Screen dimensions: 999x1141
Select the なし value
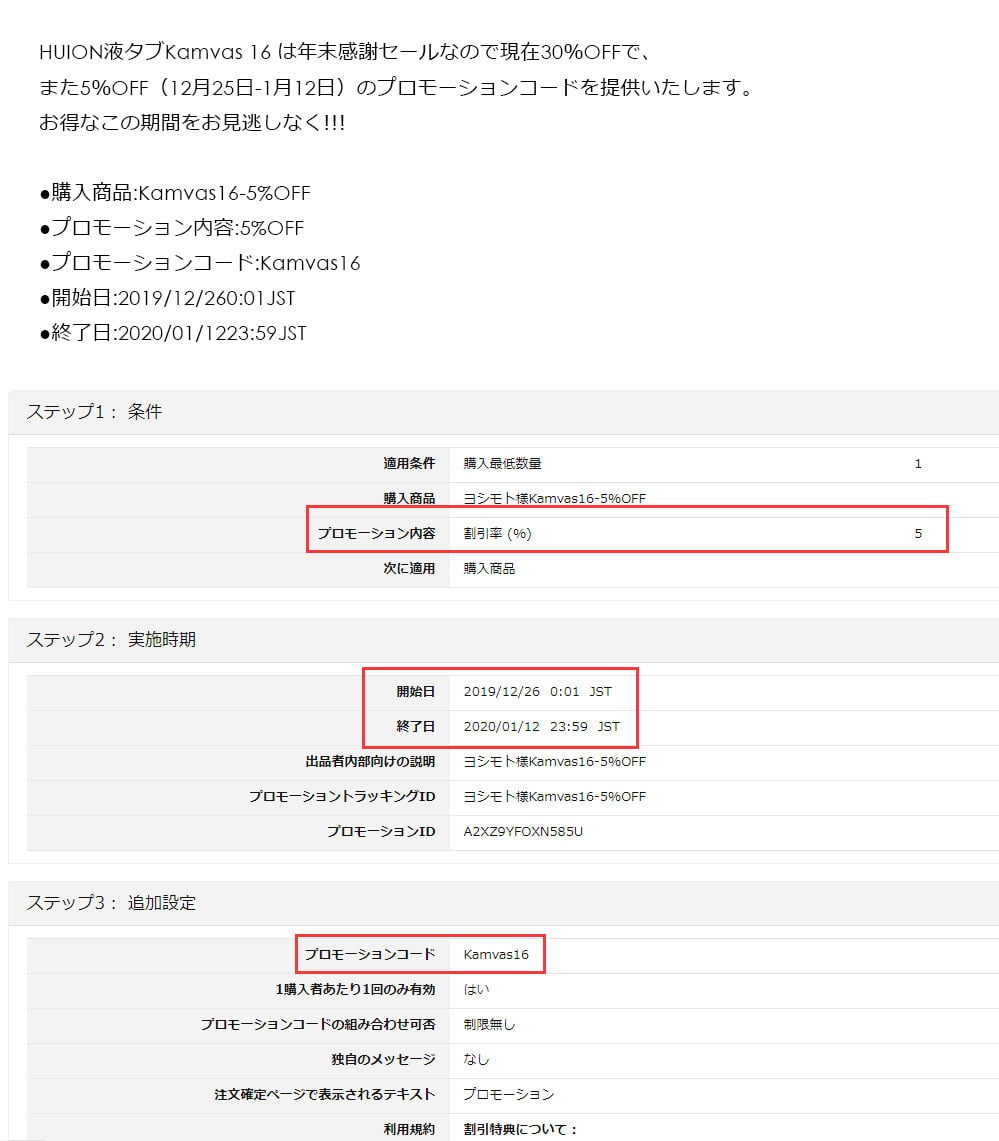477,1059
